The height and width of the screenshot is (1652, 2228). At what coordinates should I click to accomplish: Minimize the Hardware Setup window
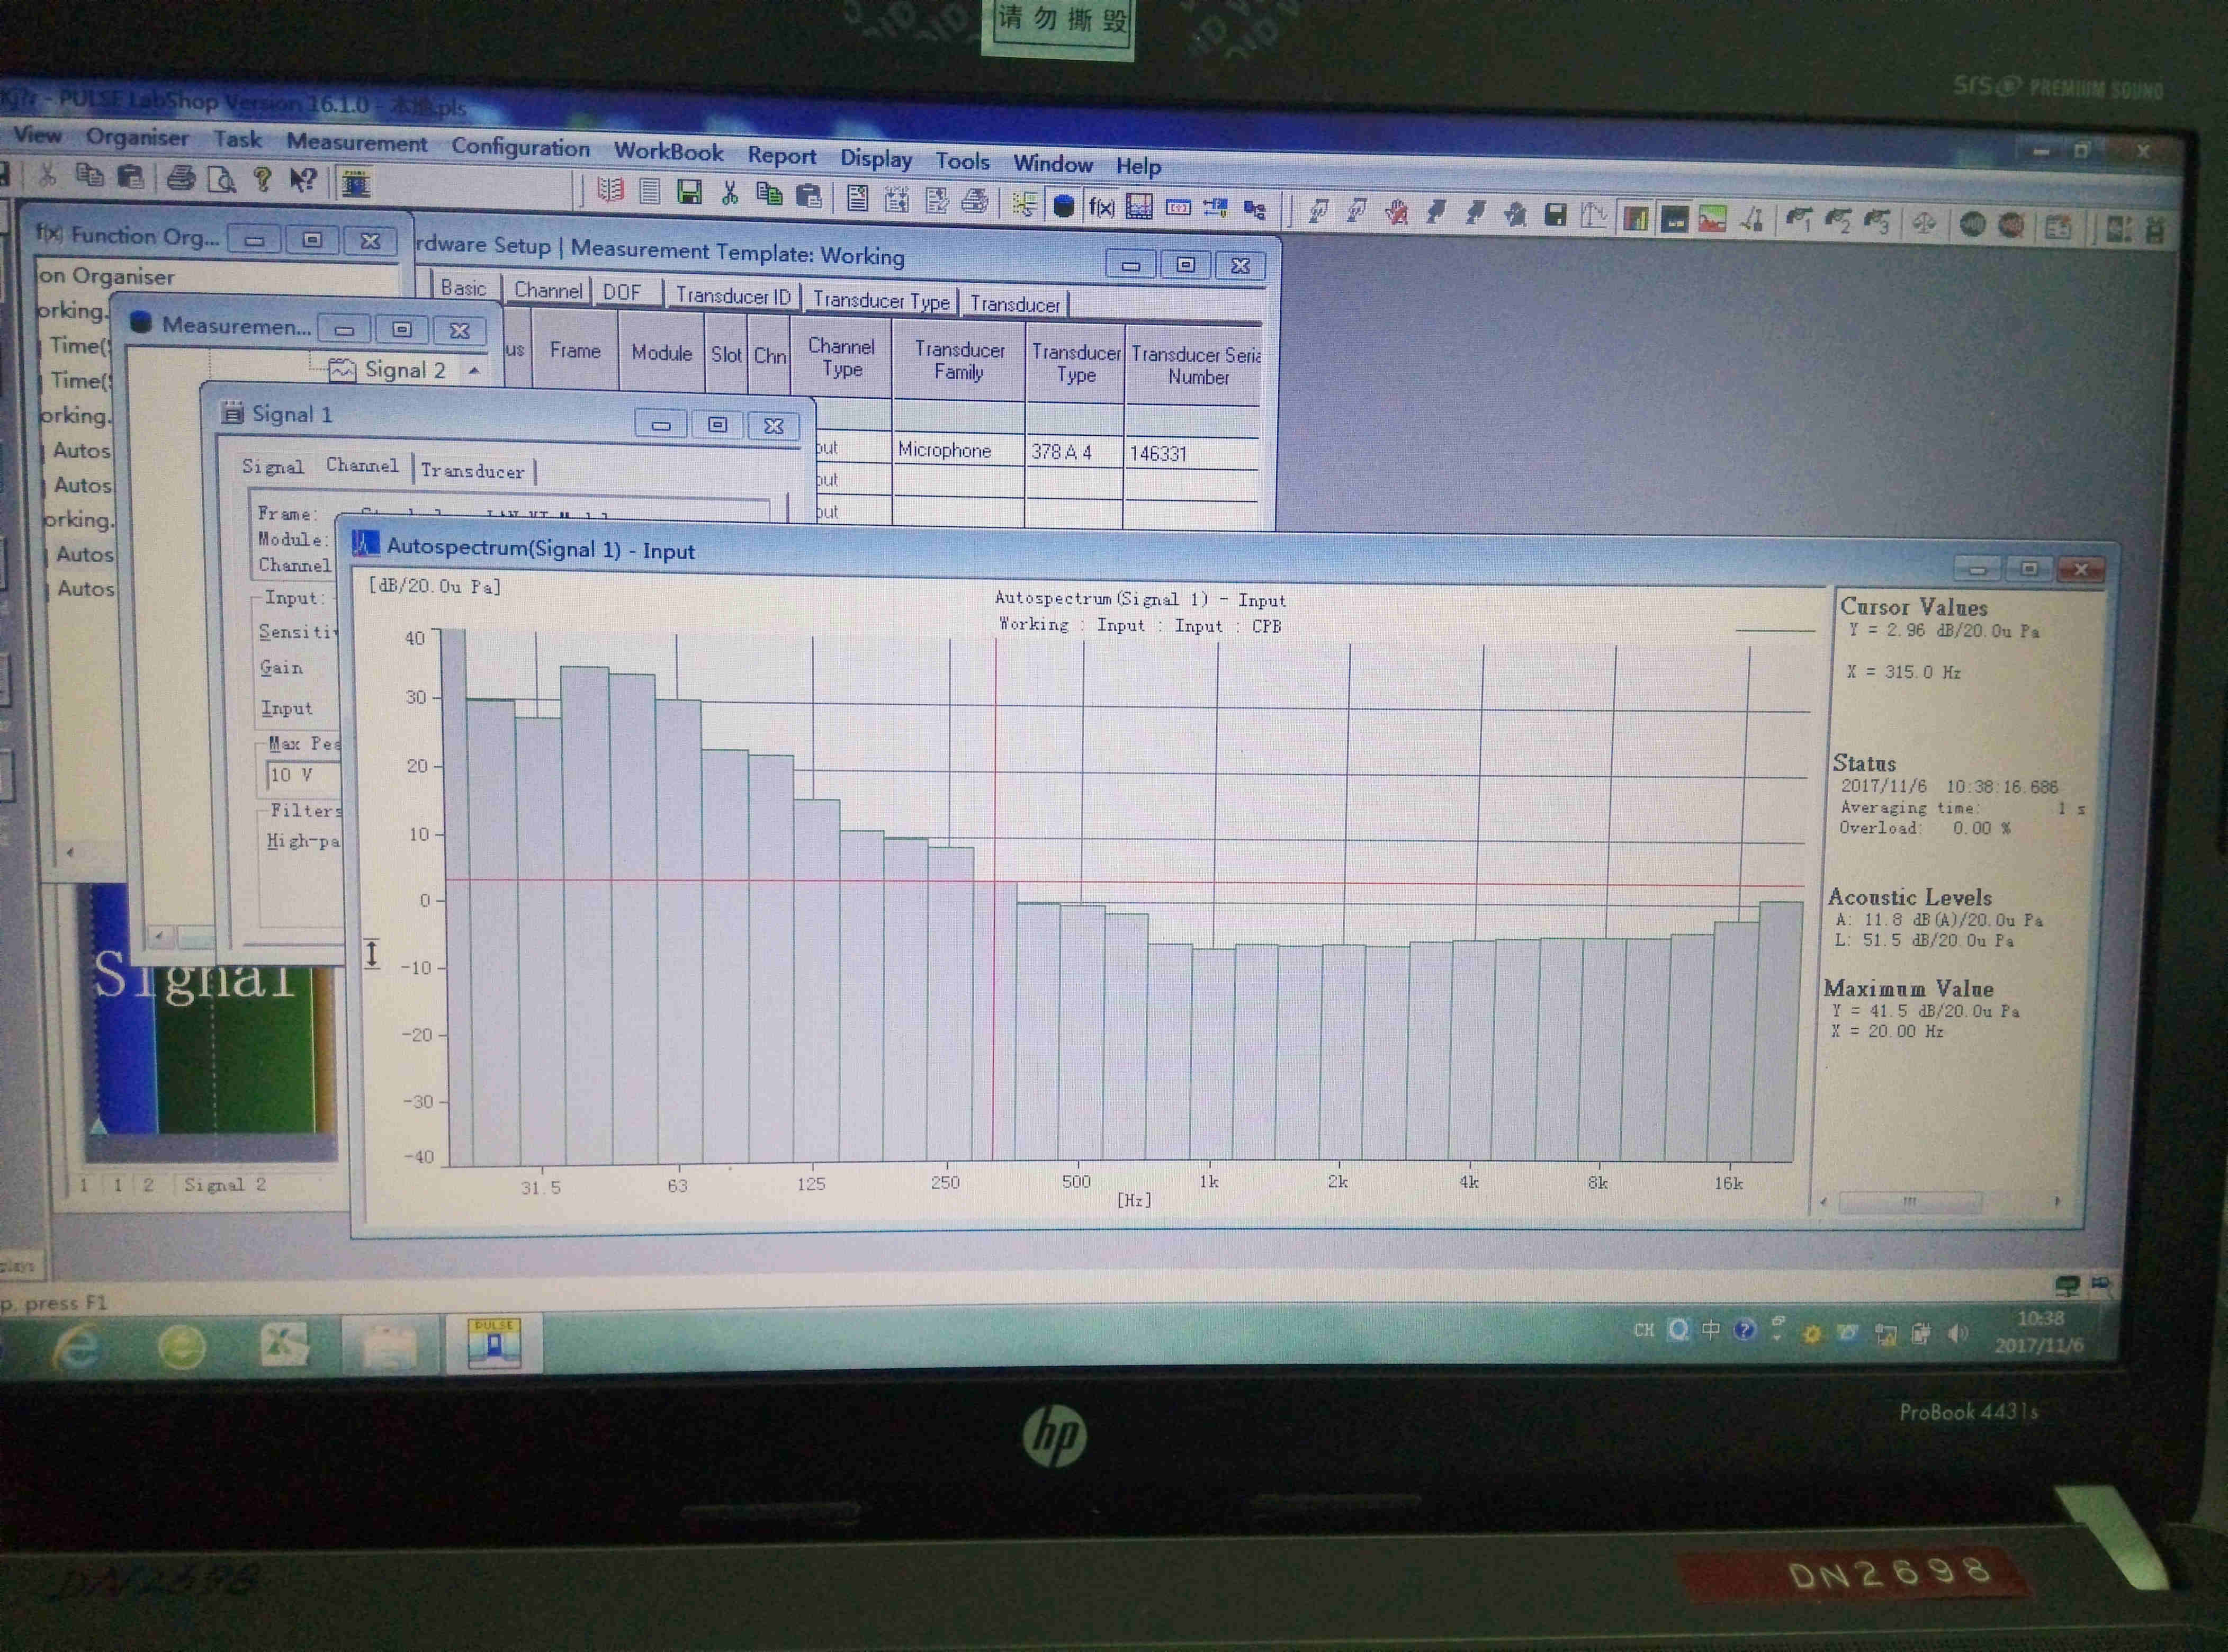click(x=1130, y=265)
